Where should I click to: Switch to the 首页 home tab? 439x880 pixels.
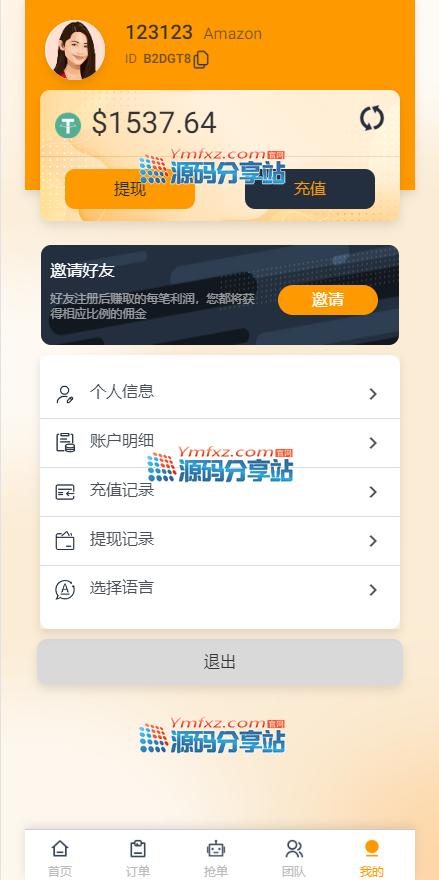[60, 857]
